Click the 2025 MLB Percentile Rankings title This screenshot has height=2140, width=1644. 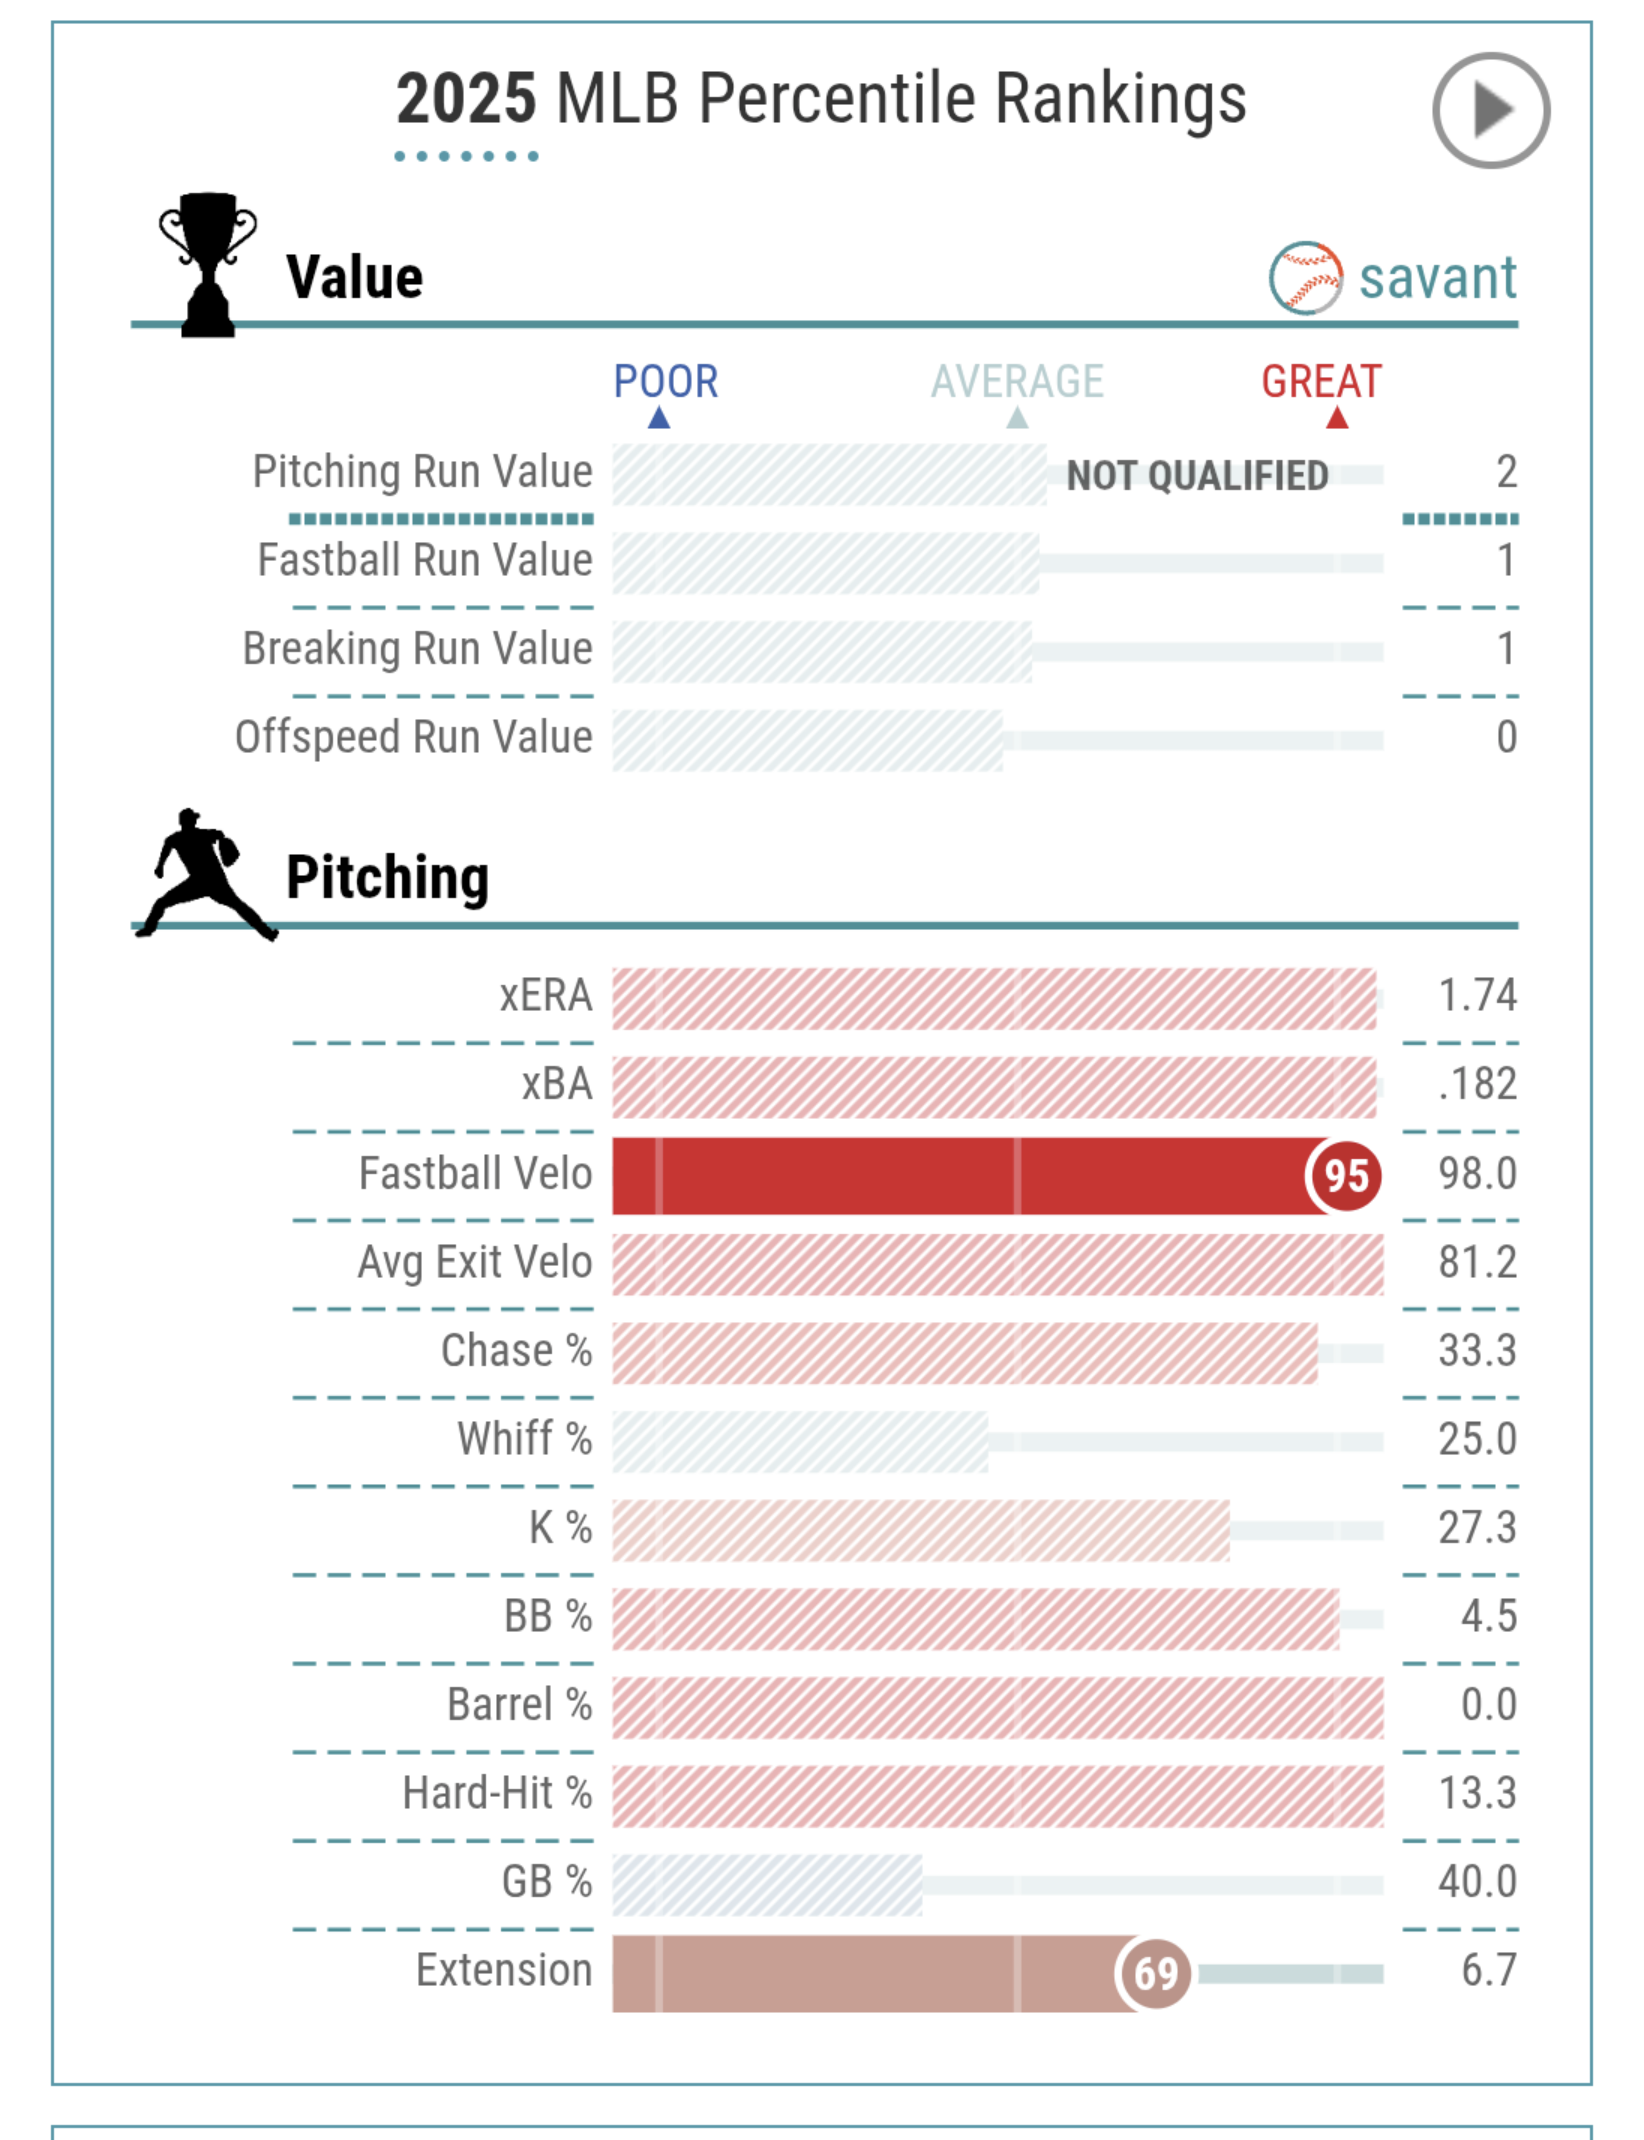[821, 99]
